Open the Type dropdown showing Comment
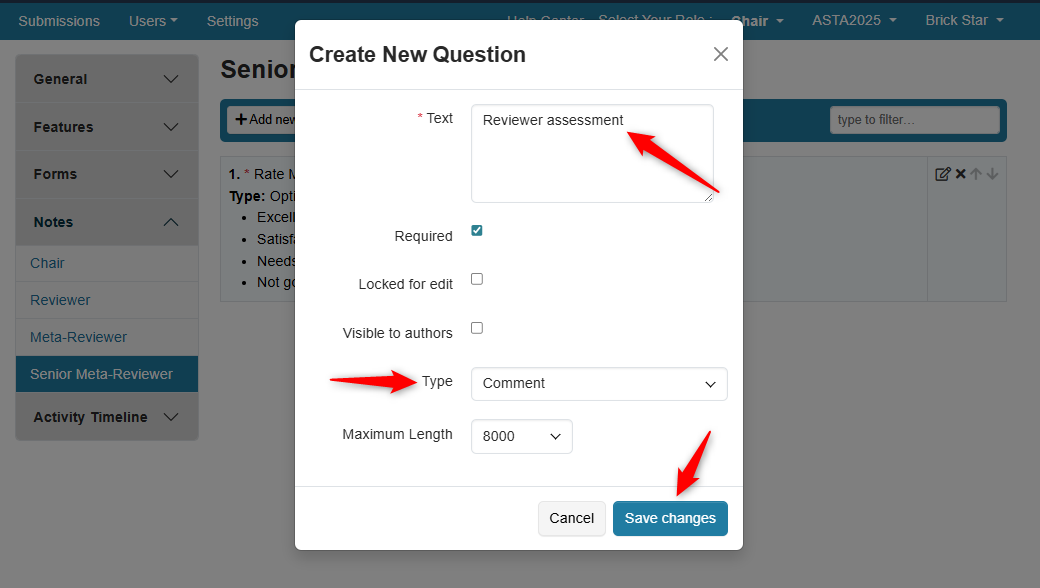The image size is (1040, 588). click(x=599, y=384)
